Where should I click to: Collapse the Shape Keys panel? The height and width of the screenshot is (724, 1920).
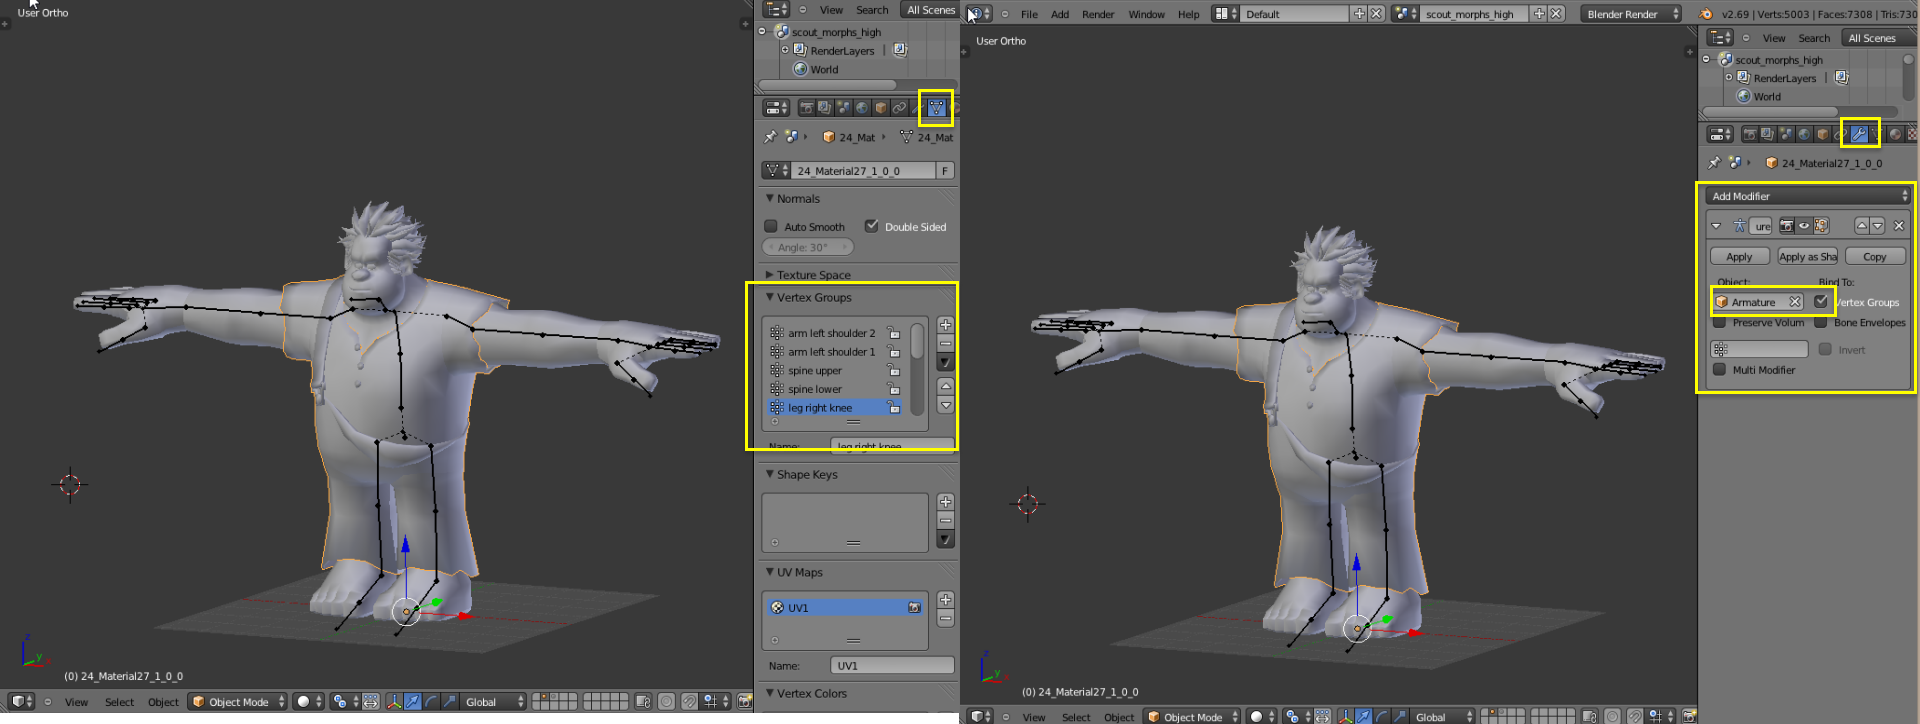pyautogui.click(x=769, y=474)
